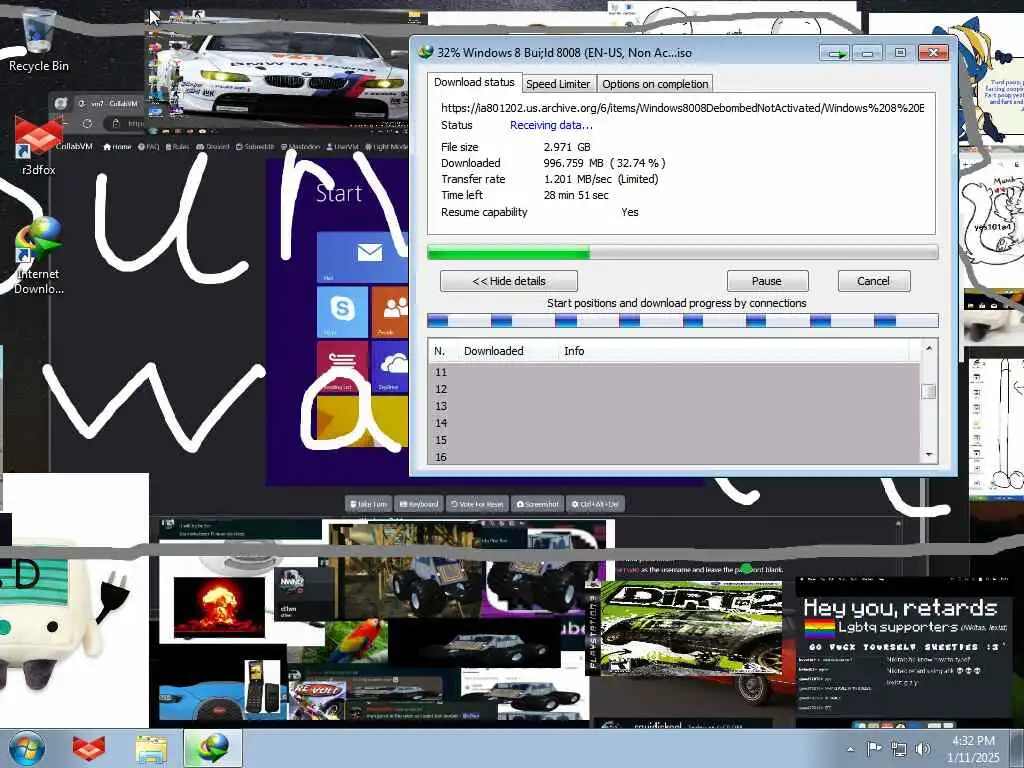This screenshot has height=768, width=1024.
Task: Switch to the Download status tab
Action: (474, 82)
